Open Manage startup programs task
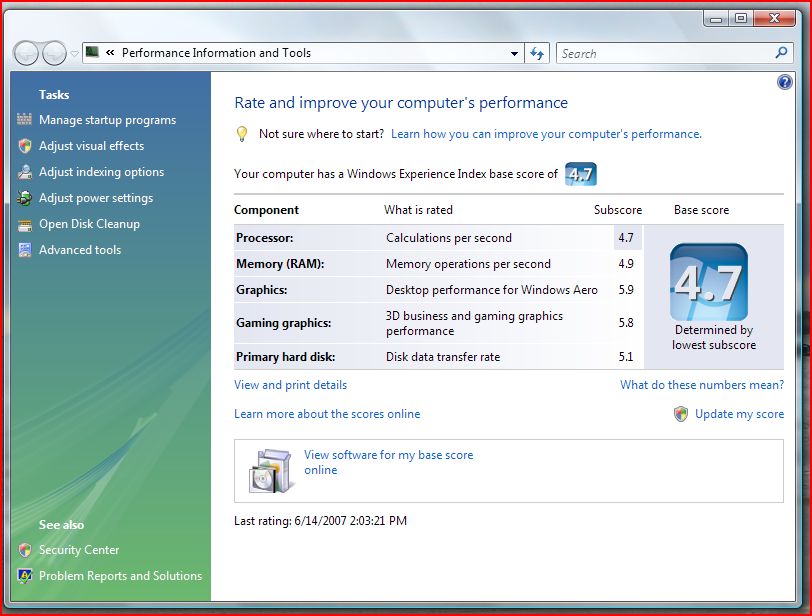The width and height of the screenshot is (812, 616). point(107,120)
